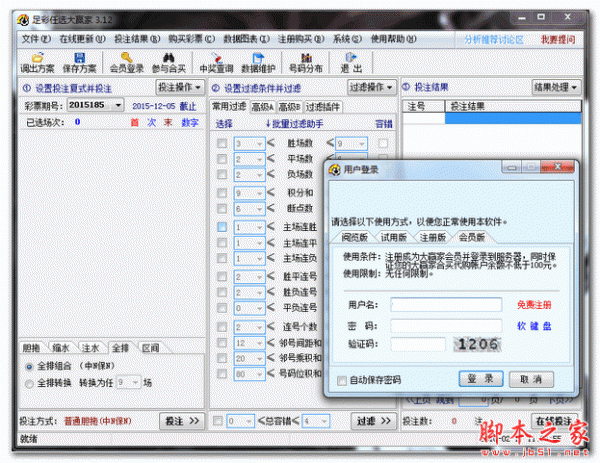Switch to 高级A filter tab

(262, 107)
